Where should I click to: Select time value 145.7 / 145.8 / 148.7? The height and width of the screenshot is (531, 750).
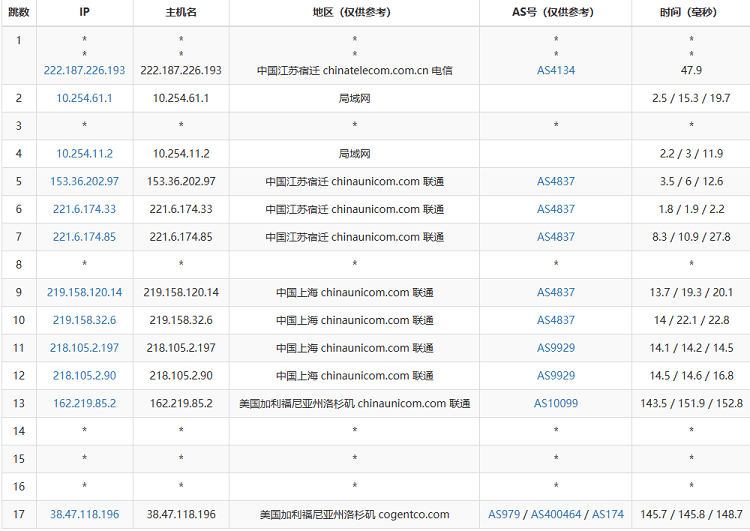691,514
